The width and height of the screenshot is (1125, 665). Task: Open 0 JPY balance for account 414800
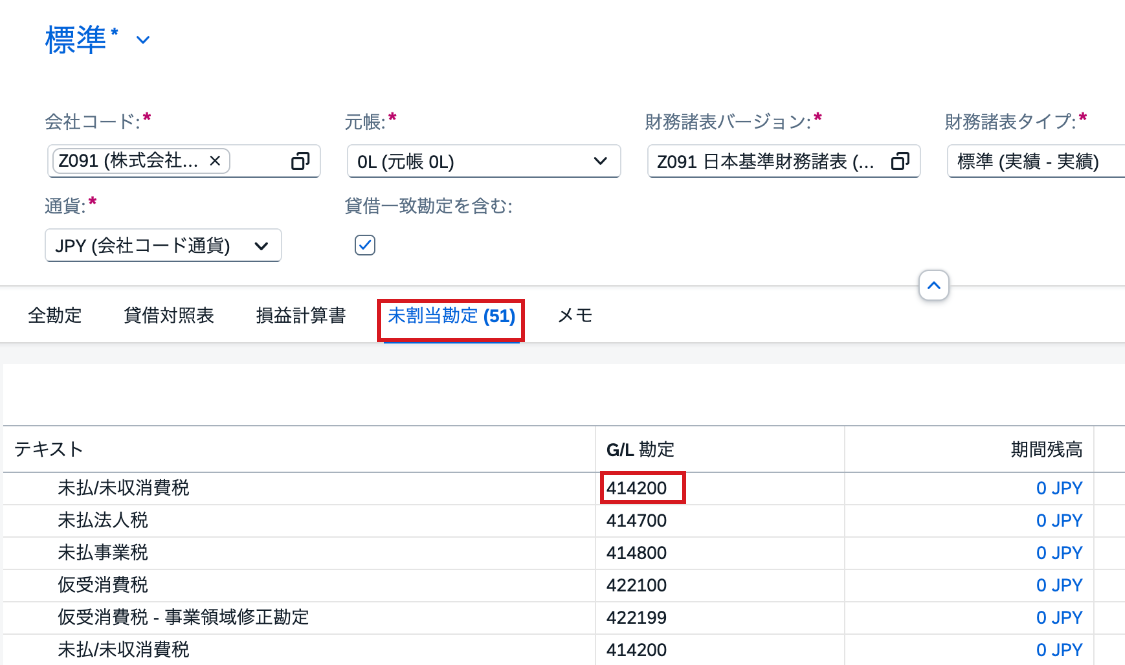pos(1059,553)
